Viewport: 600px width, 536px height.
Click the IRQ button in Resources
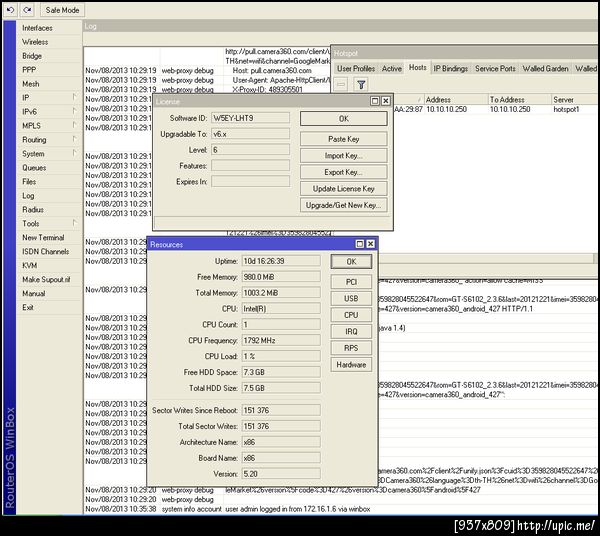coord(351,331)
